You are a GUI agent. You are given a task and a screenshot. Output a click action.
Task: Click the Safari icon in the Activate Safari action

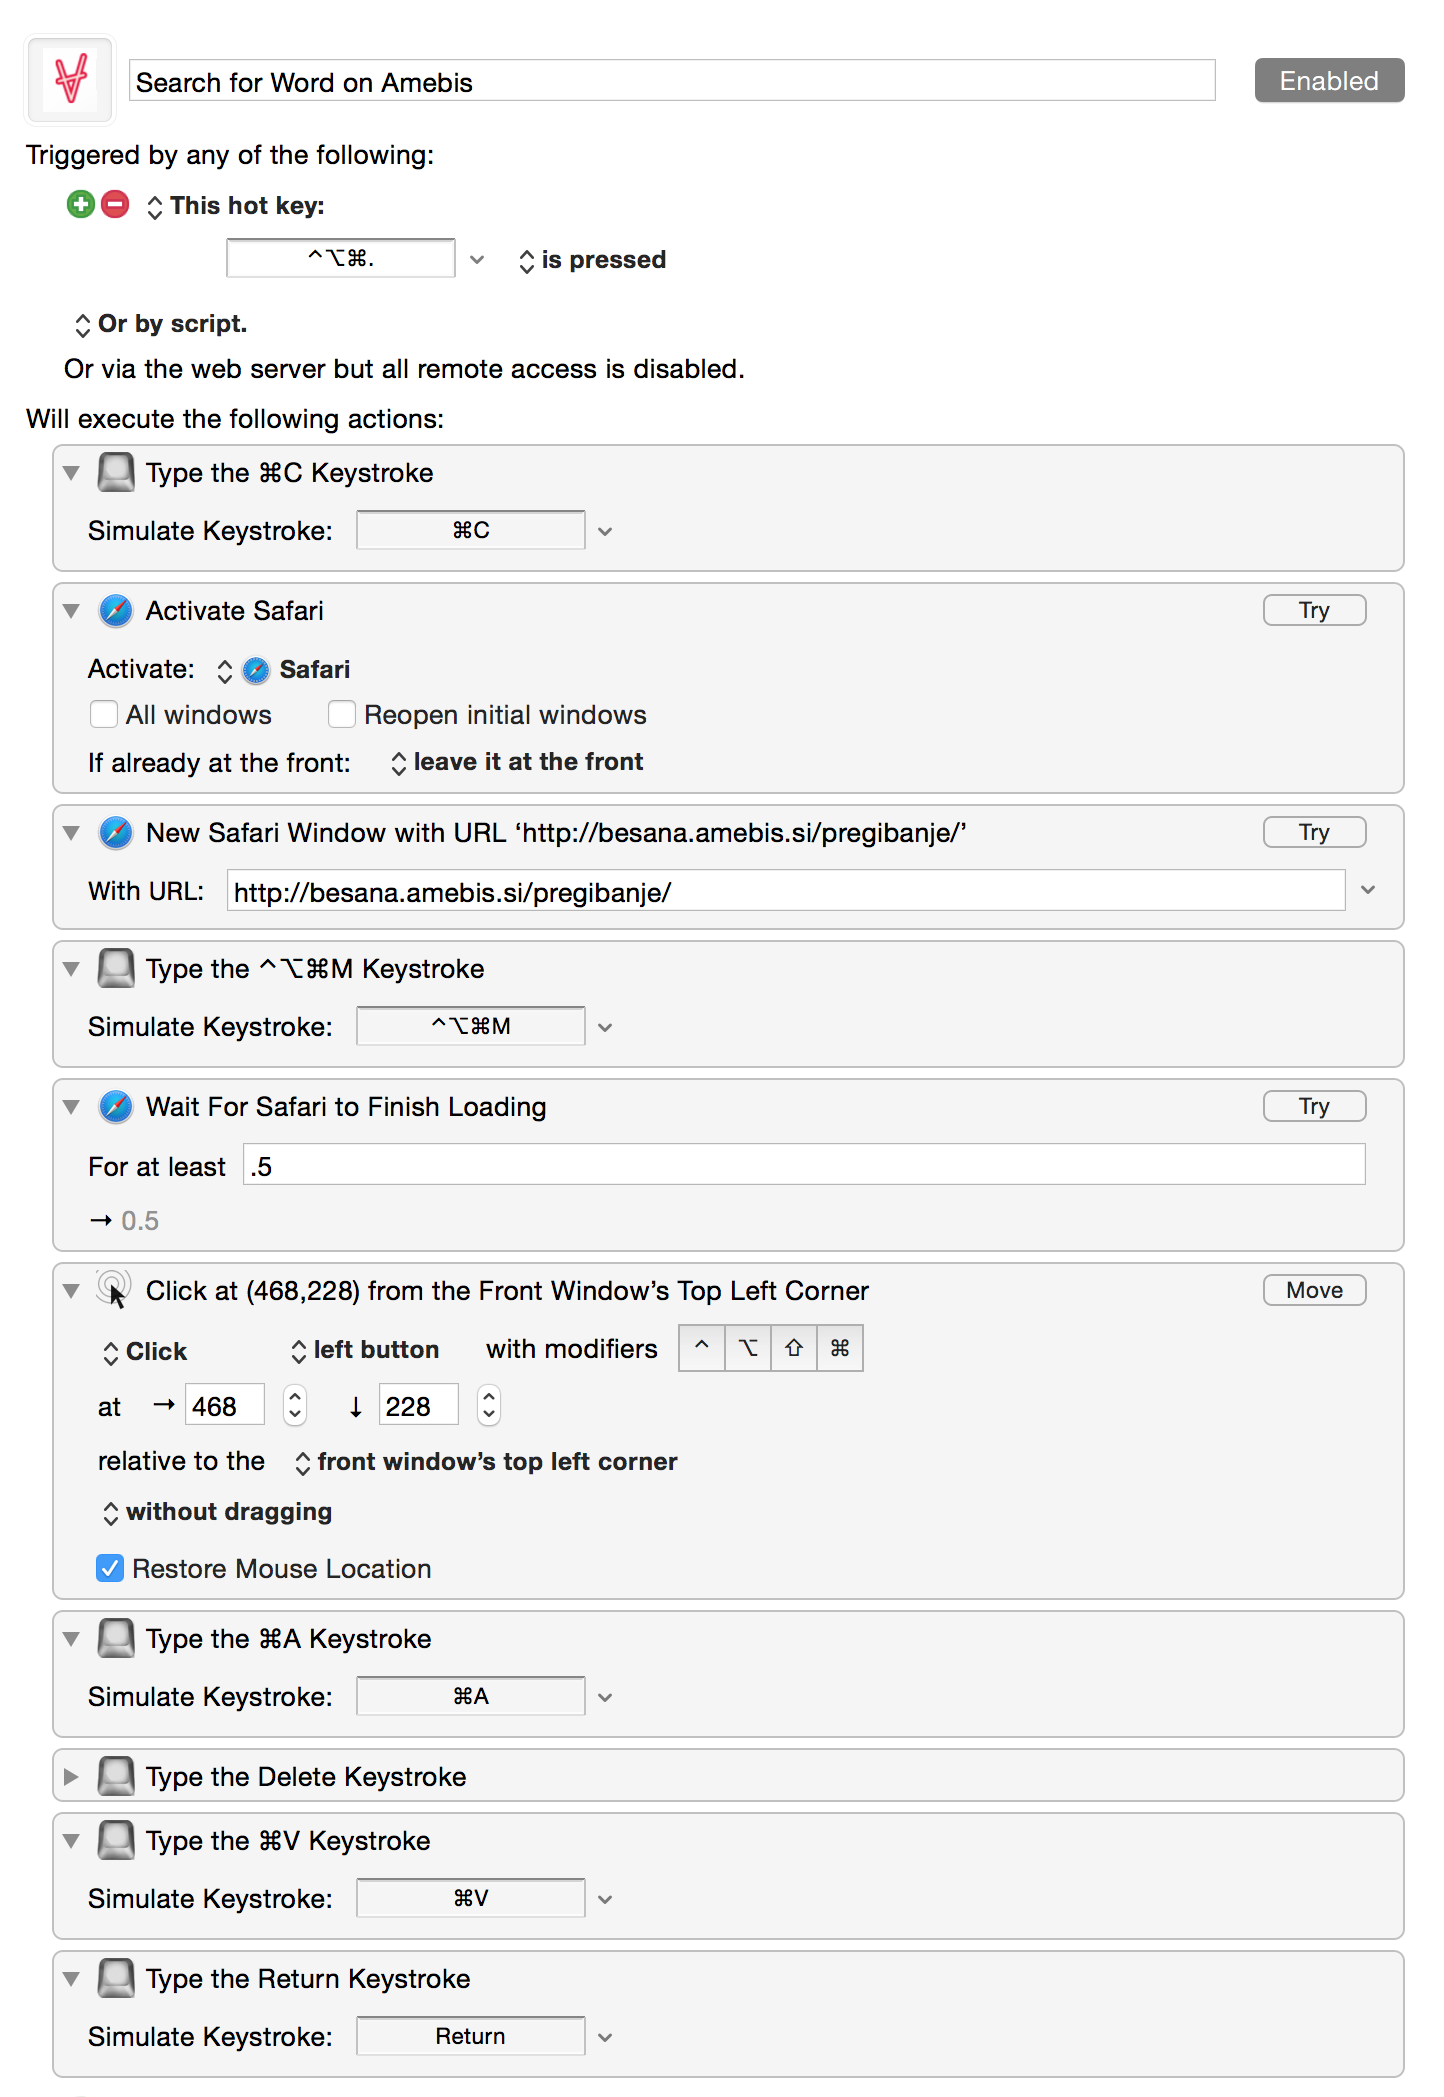[116, 610]
